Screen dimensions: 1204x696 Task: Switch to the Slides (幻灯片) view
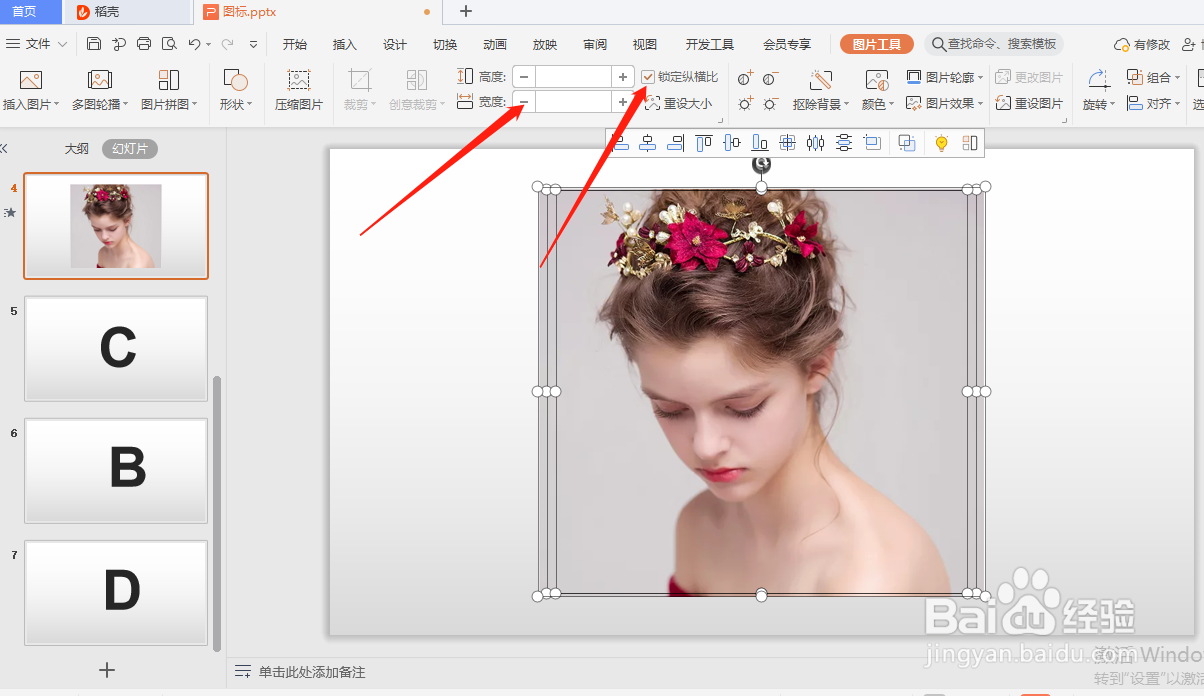point(130,149)
